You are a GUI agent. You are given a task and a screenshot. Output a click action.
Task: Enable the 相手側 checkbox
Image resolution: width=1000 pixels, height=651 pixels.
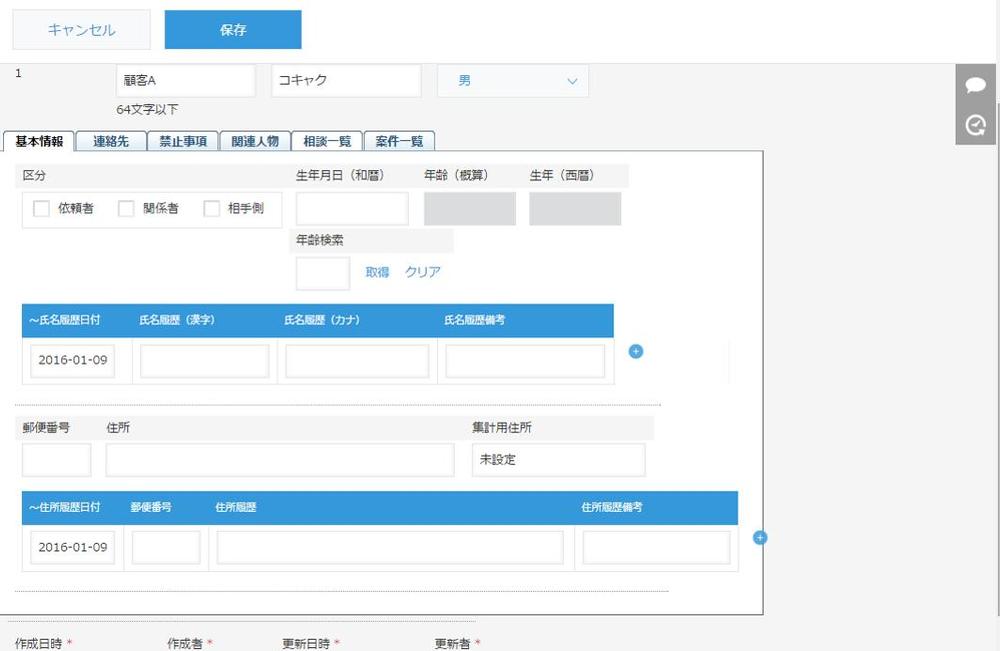(x=210, y=208)
